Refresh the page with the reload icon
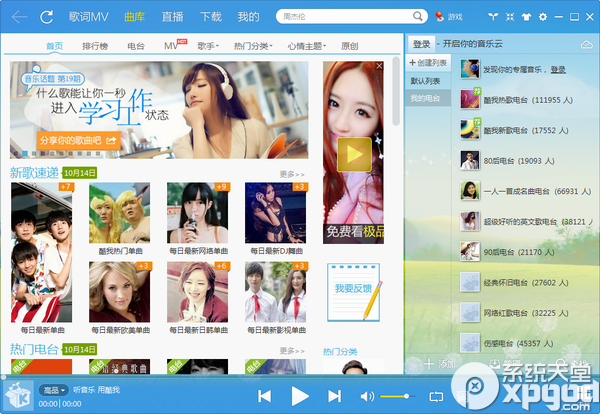 pyautogui.click(x=47, y=17)
